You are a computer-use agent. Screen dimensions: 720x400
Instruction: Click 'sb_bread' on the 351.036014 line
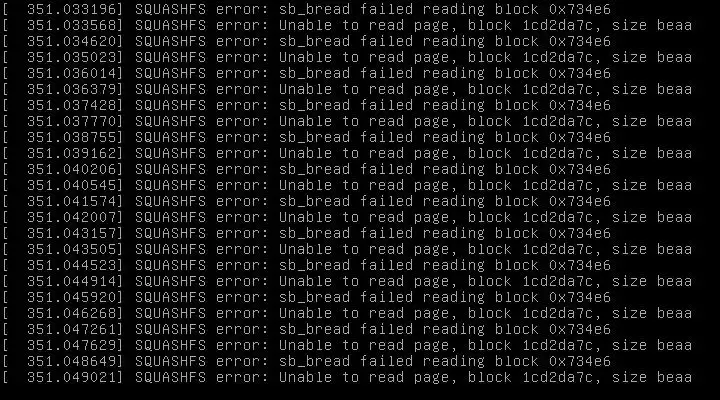point(315,73)
